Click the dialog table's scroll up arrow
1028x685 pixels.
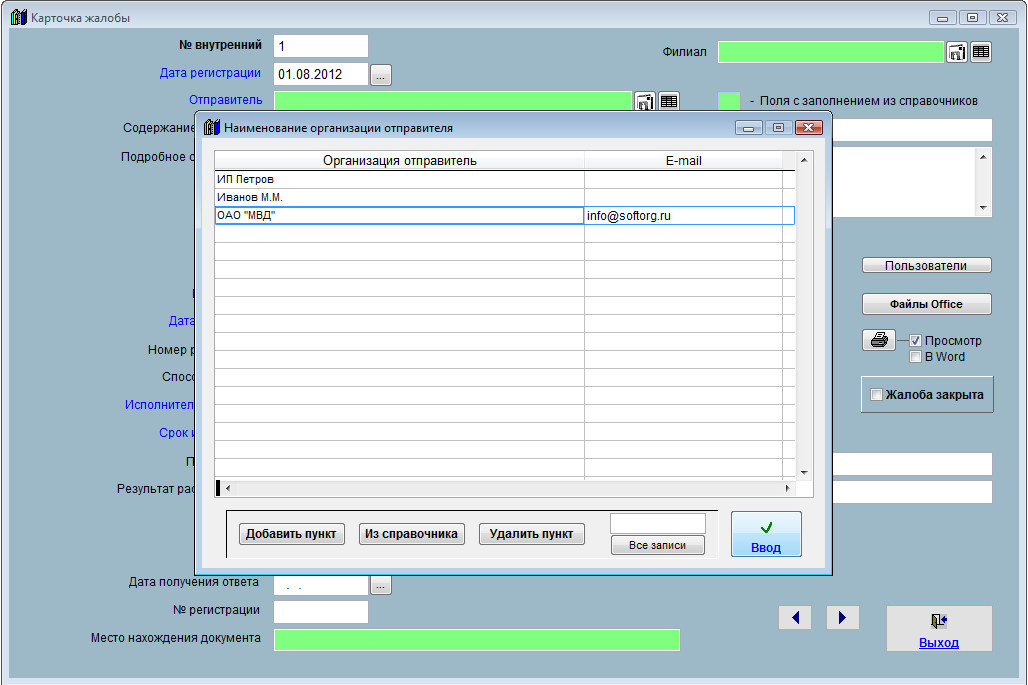(804, 160)
